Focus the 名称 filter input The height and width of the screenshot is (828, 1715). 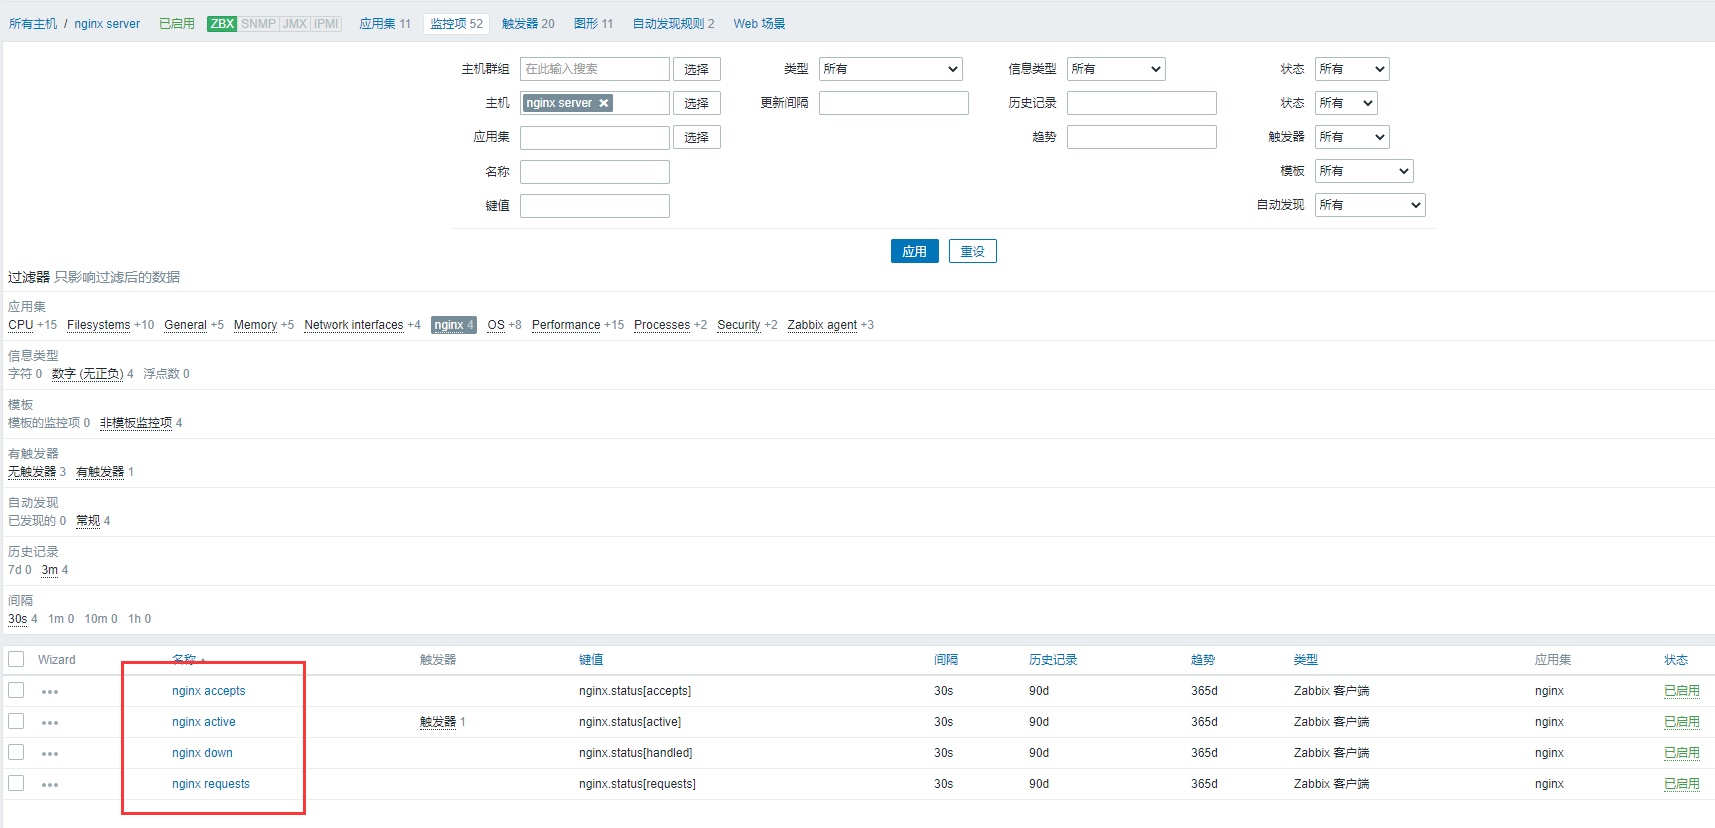click(595, 172)
